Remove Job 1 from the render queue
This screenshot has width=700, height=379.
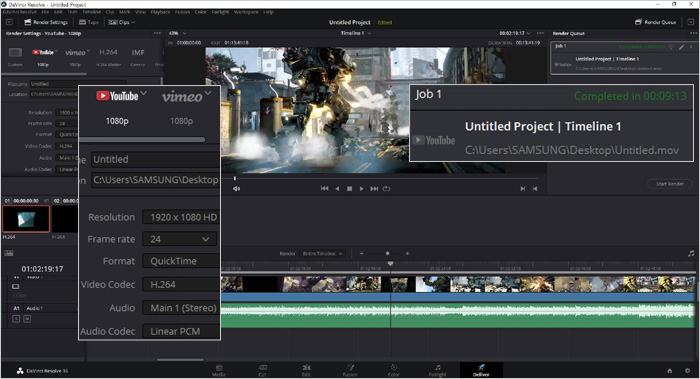tap(691, 46)
